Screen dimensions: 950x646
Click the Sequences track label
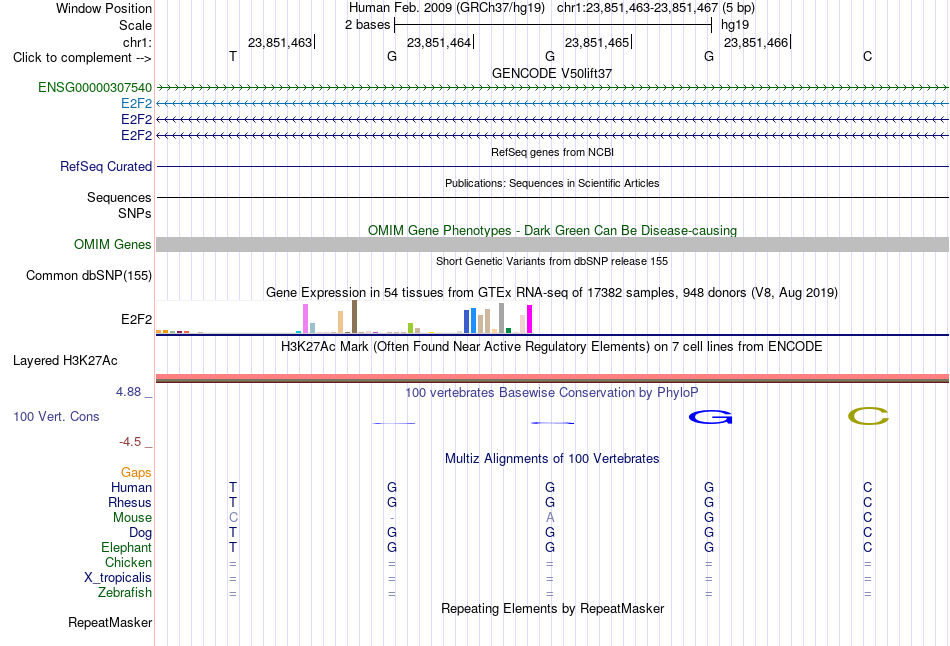click(x=119, y=197)
